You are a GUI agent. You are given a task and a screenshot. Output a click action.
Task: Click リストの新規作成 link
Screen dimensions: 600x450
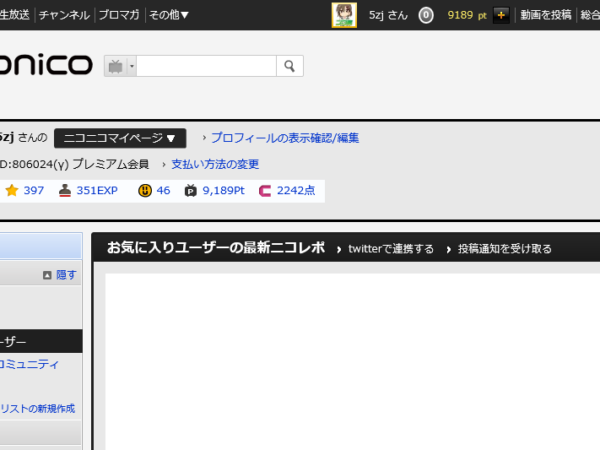click(38, 409)
